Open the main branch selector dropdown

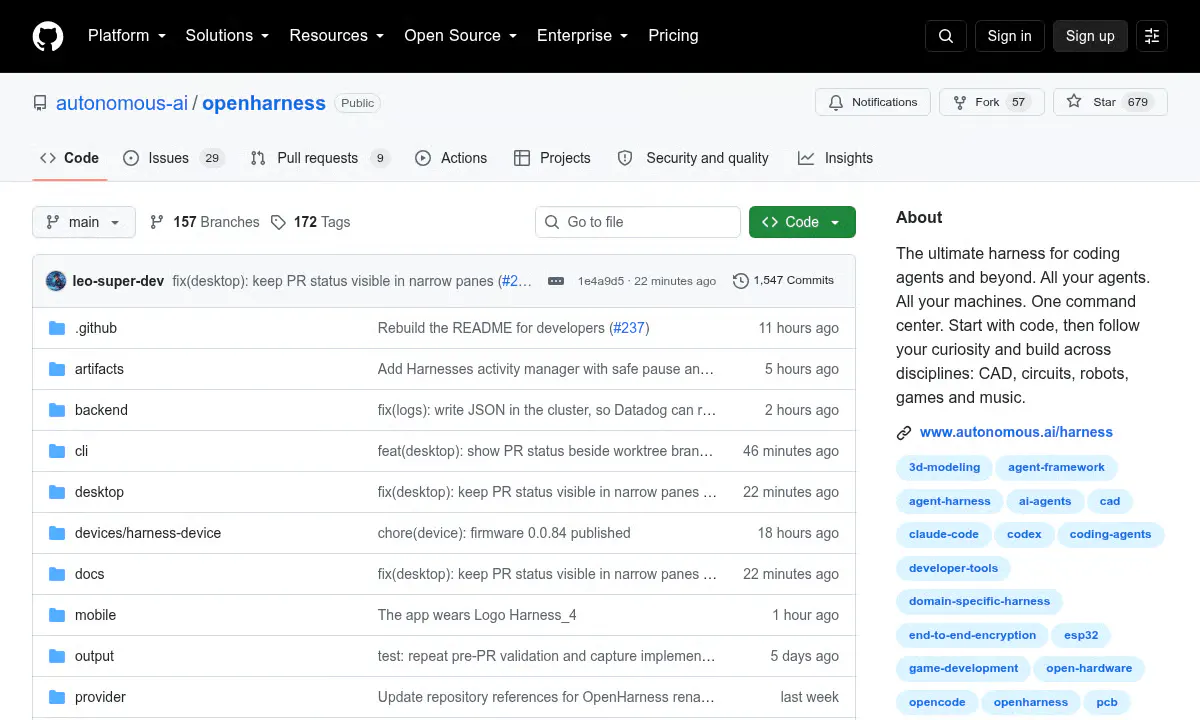[84, 222]
